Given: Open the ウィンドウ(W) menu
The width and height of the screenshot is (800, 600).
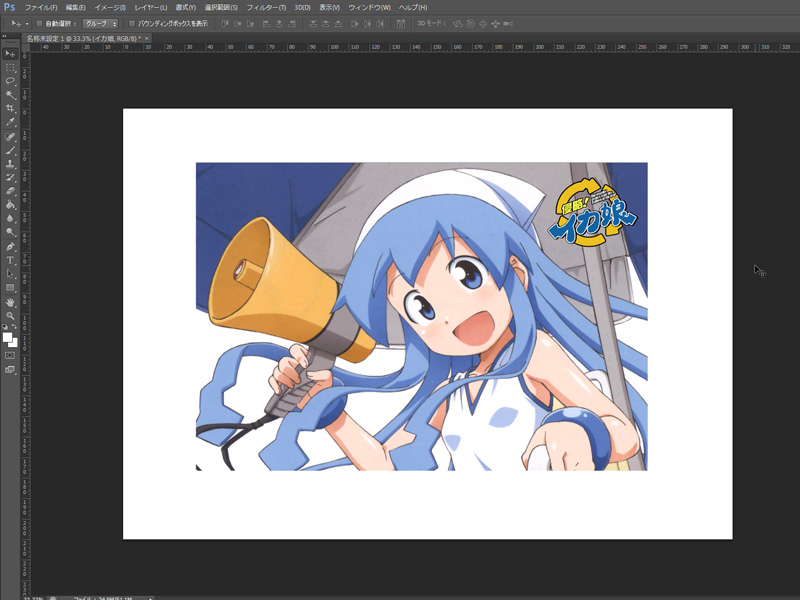Looking at the screenshot, I should pyautogui.click(x=369, y=8).
